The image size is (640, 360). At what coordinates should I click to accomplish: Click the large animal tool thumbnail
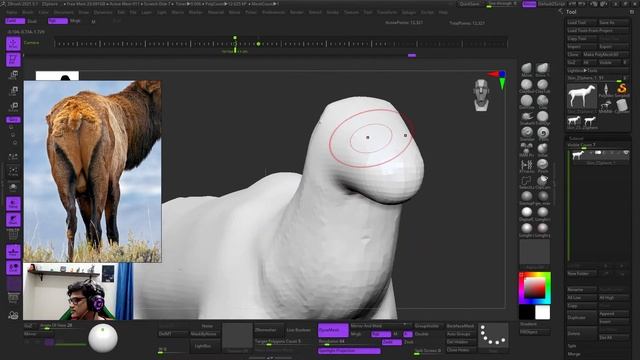[582, 97]
